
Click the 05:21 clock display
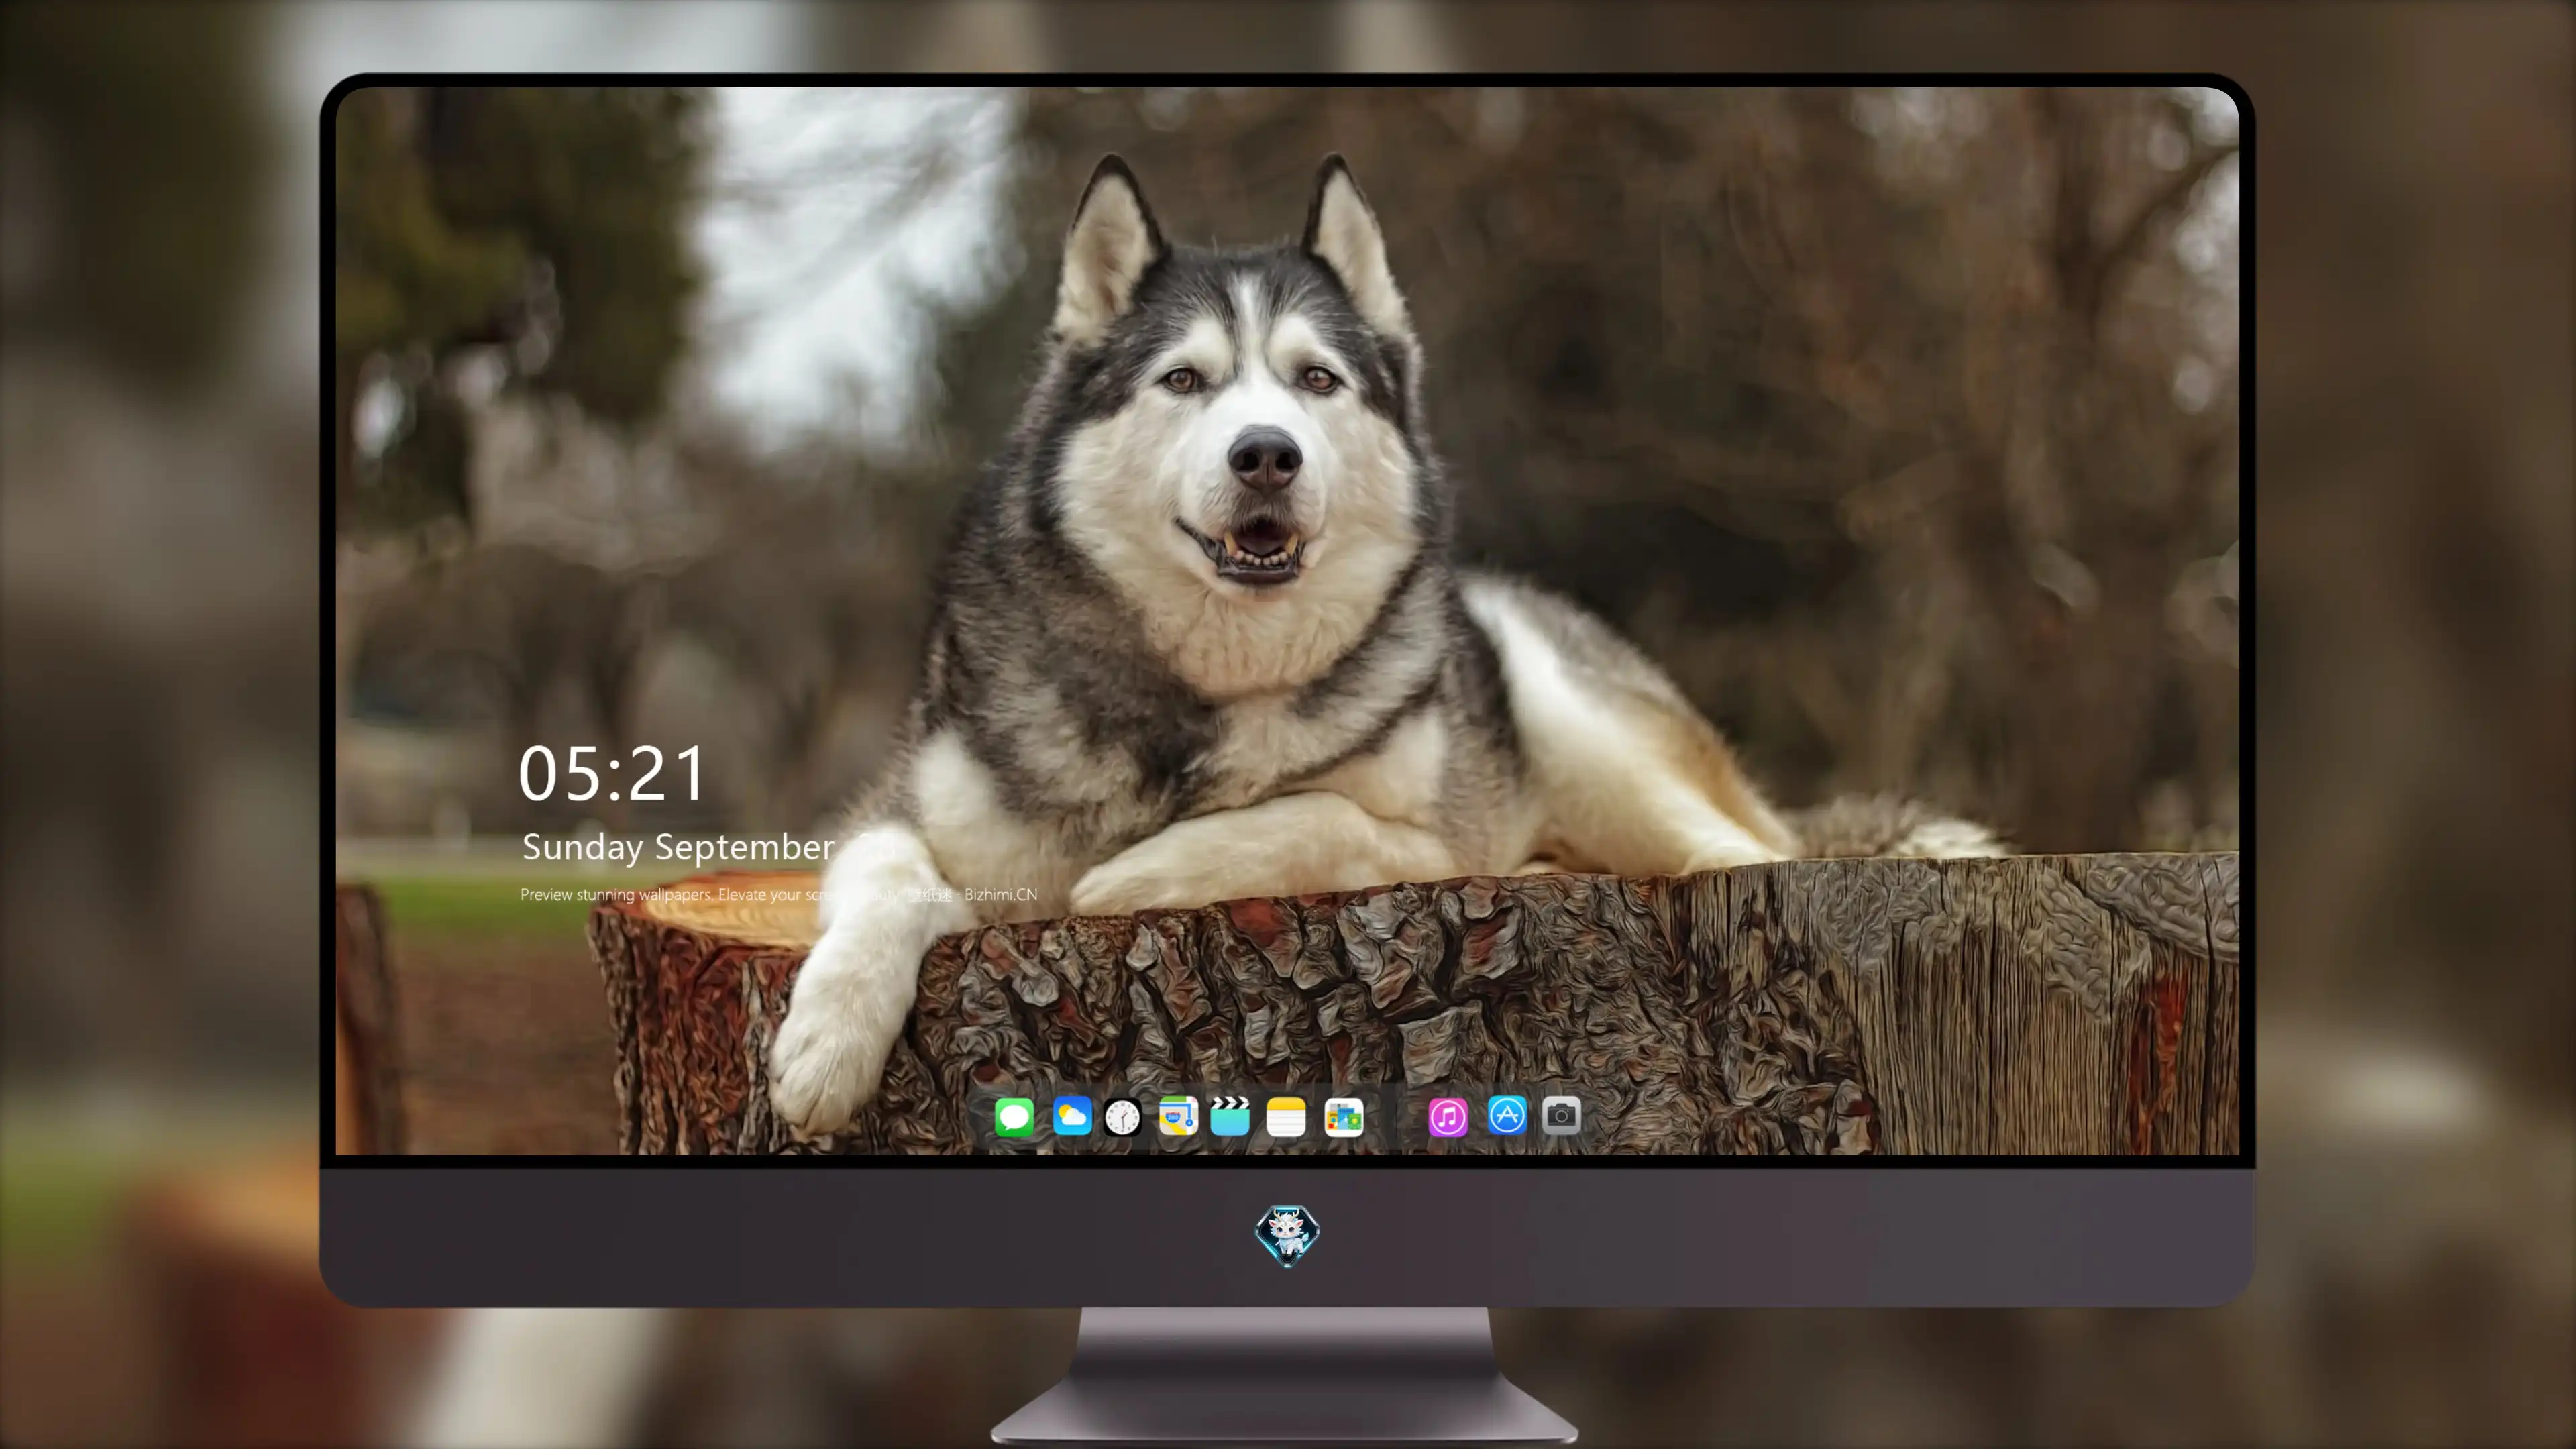pos(612,774)
